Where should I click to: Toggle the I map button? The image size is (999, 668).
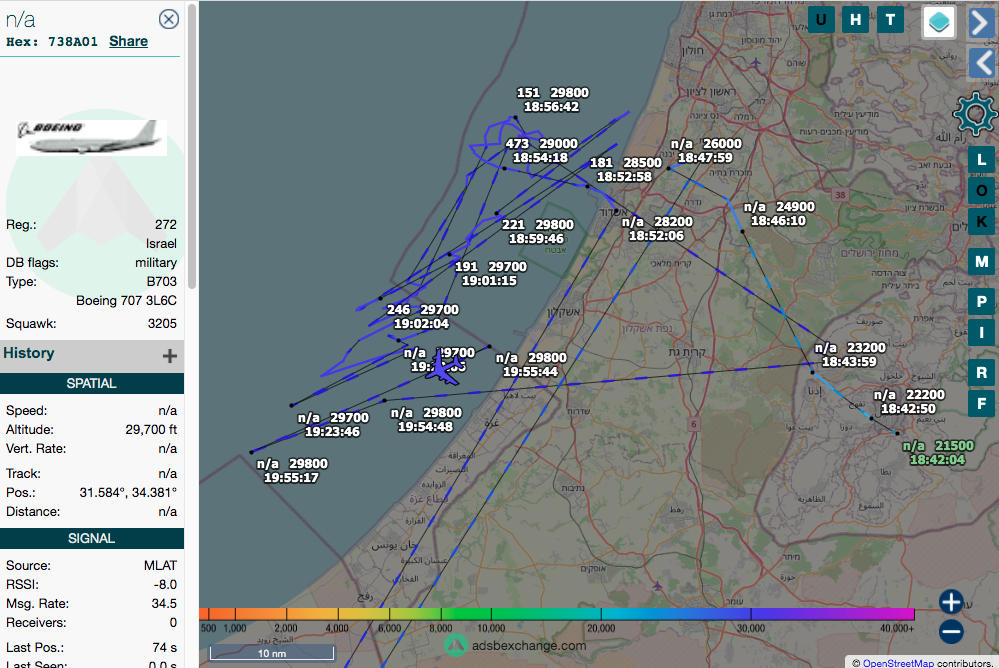(x=981, y=332)
